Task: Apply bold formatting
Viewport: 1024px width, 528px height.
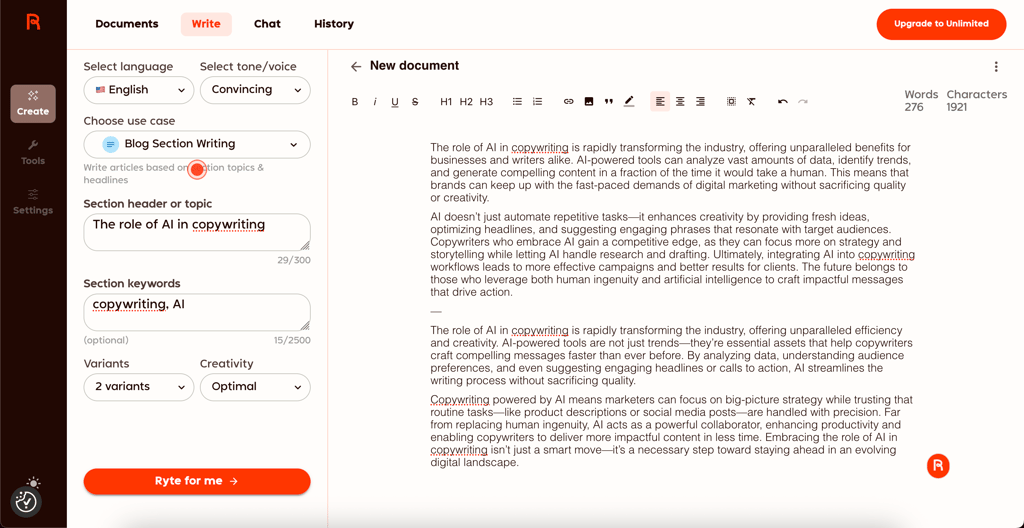Action: 355,101
